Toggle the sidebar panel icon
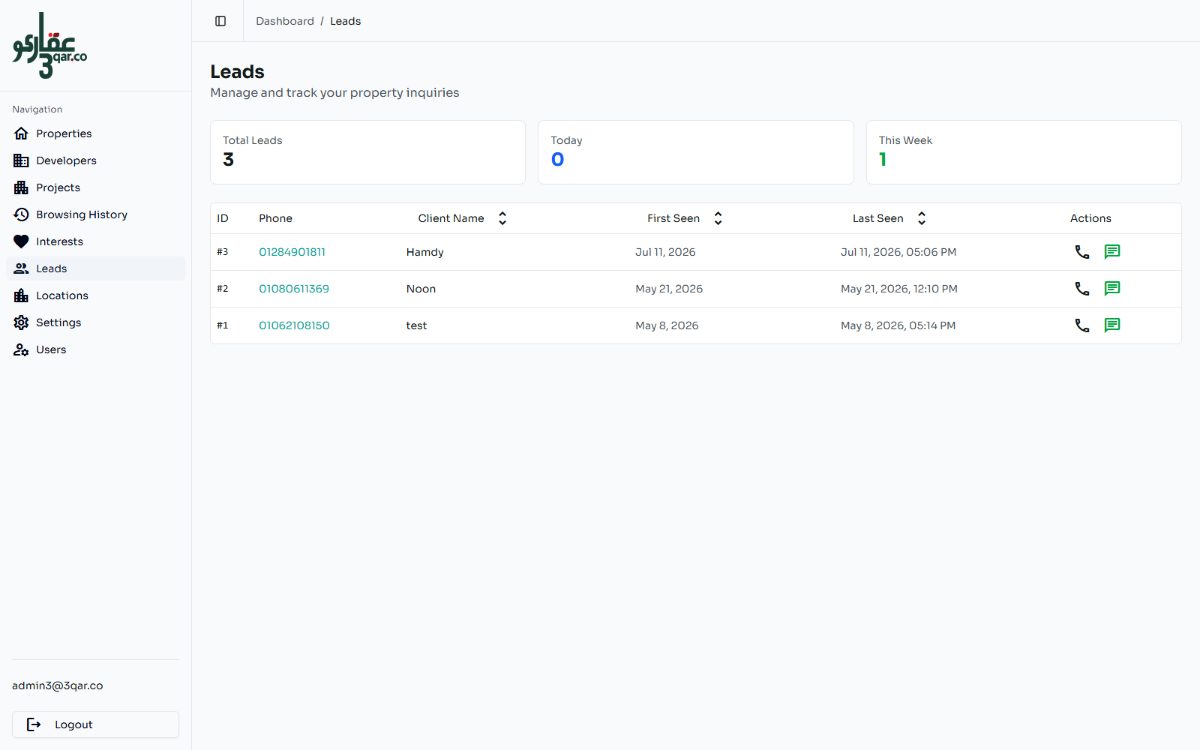Image resolution: width=1200 pixels, height=750 pixels. 220,21
